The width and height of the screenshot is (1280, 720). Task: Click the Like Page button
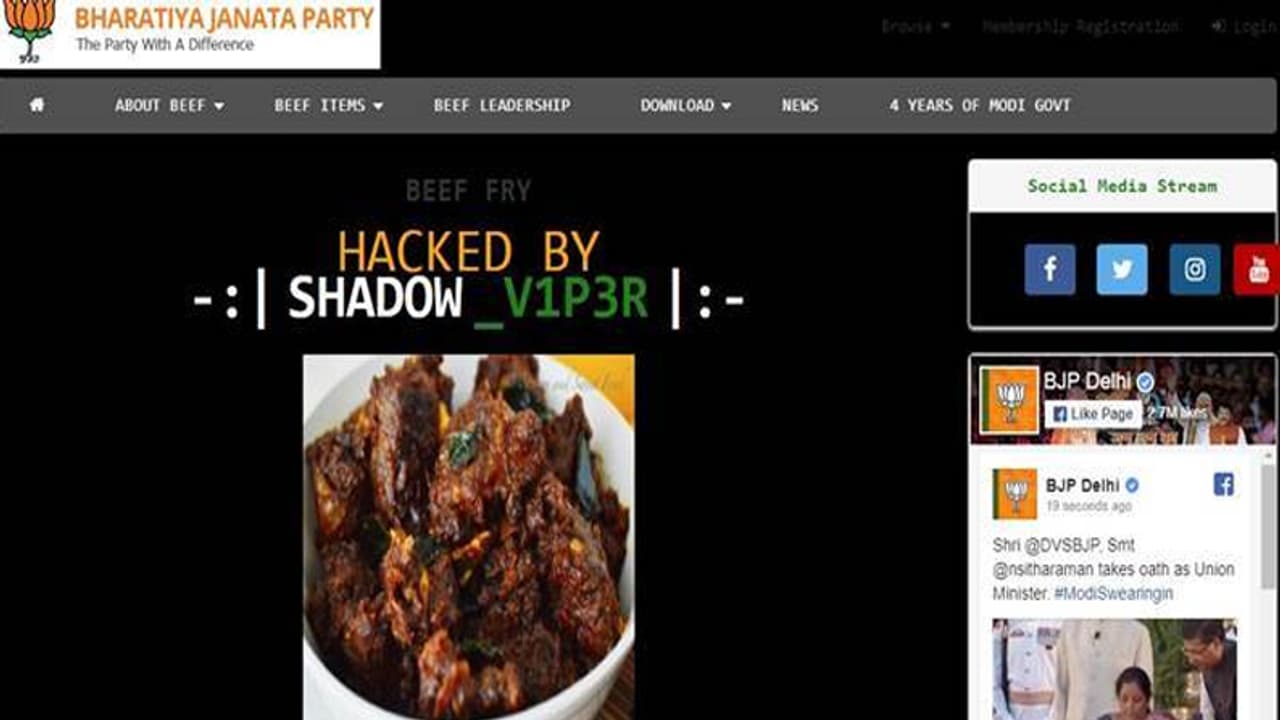(x=1093, y=413)
